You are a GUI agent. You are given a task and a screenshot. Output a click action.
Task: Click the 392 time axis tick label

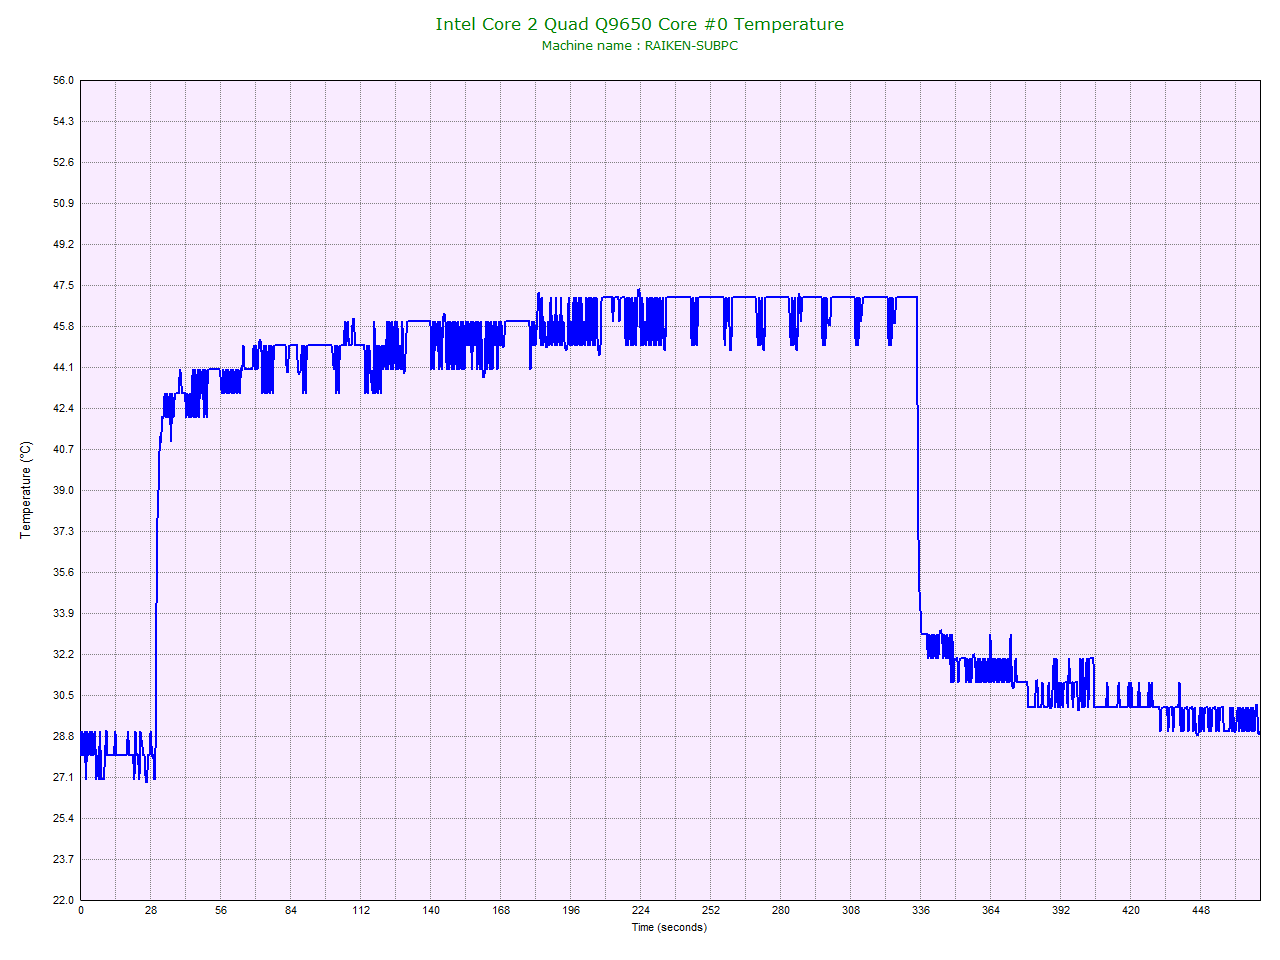click(1061, 910)
